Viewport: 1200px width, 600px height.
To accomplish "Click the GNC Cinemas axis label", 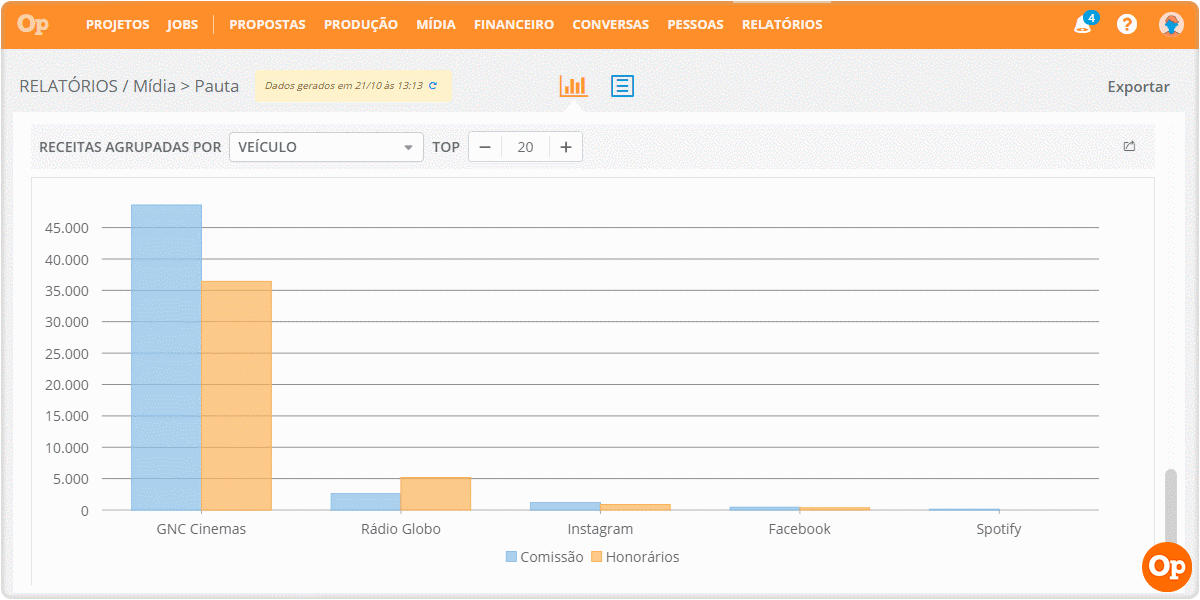I will pos(201,529).
